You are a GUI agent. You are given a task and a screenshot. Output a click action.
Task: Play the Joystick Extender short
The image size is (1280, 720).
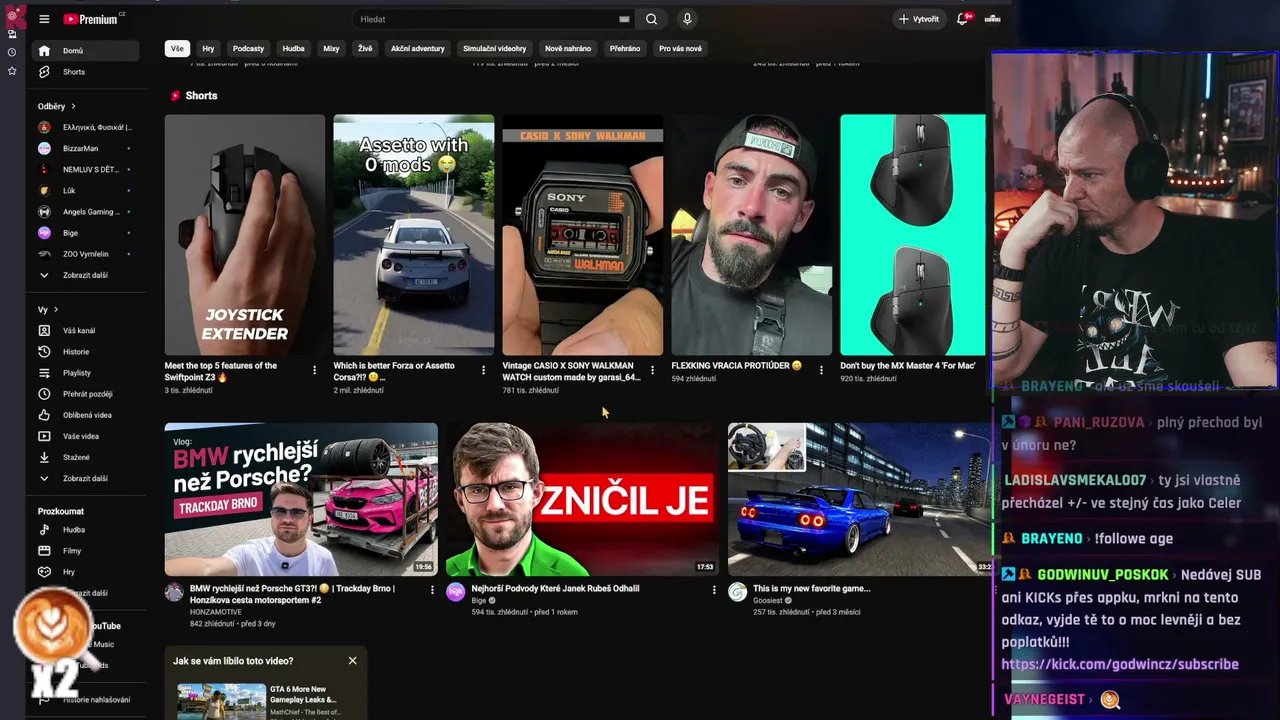pos(245,235)
